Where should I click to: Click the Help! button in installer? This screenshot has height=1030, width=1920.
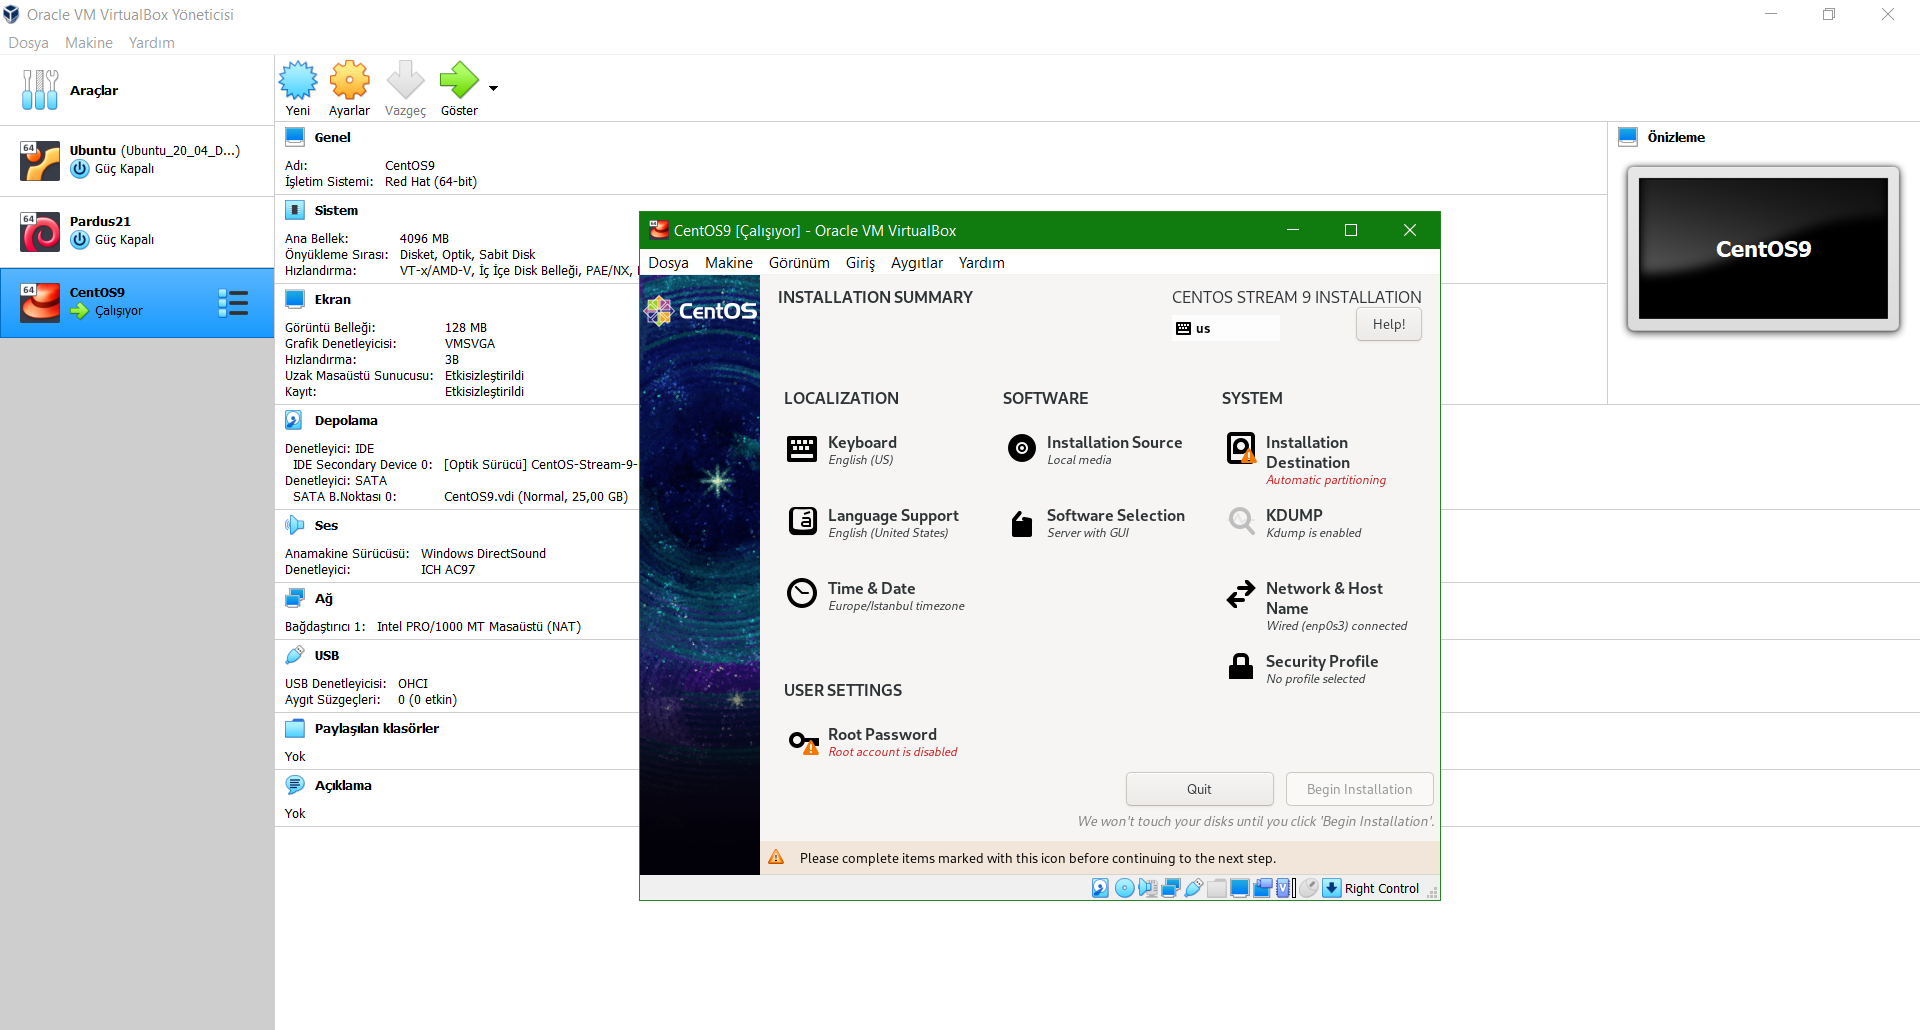1389,324
